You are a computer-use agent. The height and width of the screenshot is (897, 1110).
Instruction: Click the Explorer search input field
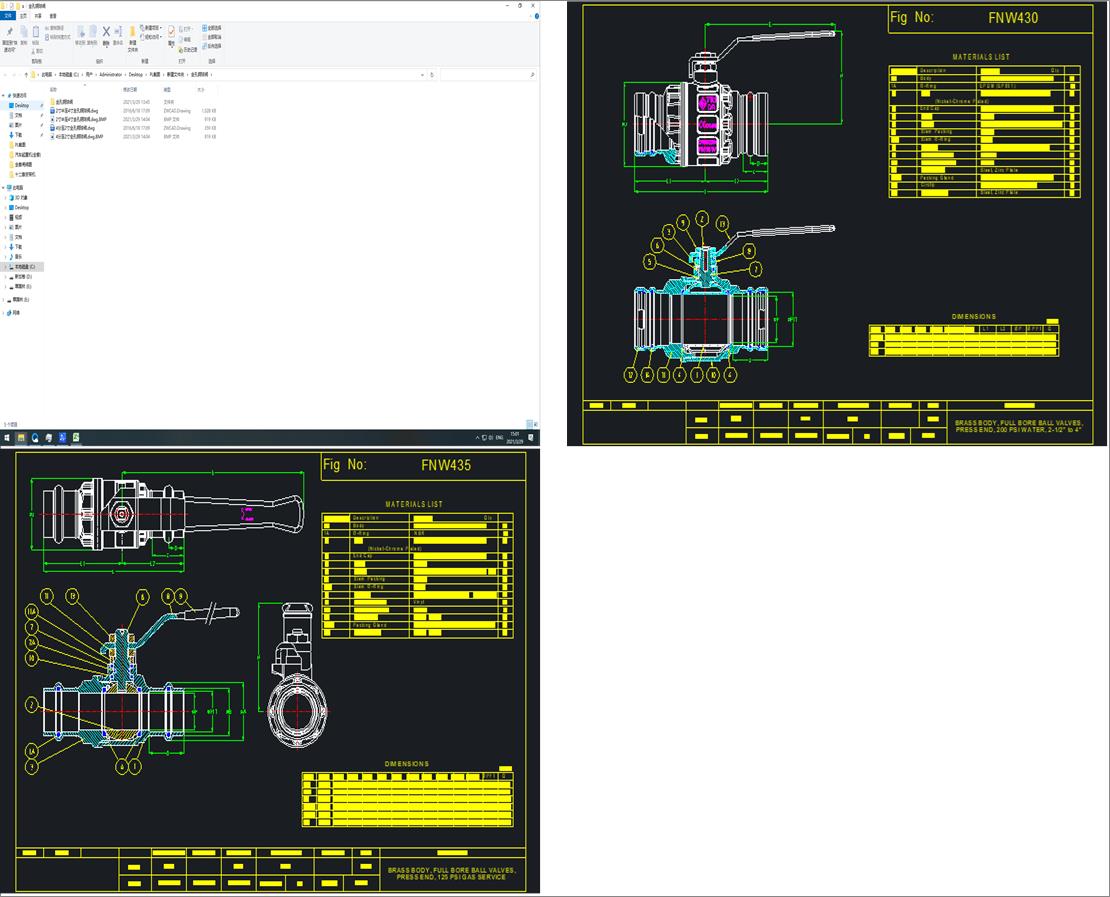(487, 74)
